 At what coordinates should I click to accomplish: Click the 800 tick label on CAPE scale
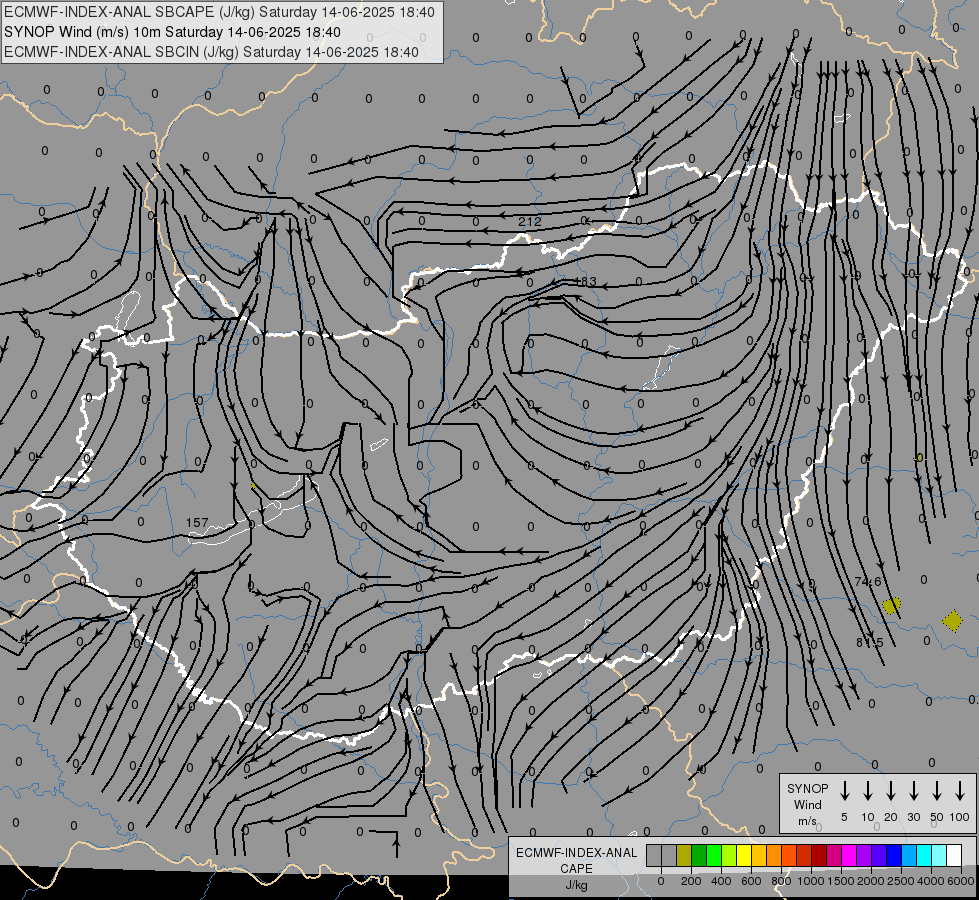[781, 881]
